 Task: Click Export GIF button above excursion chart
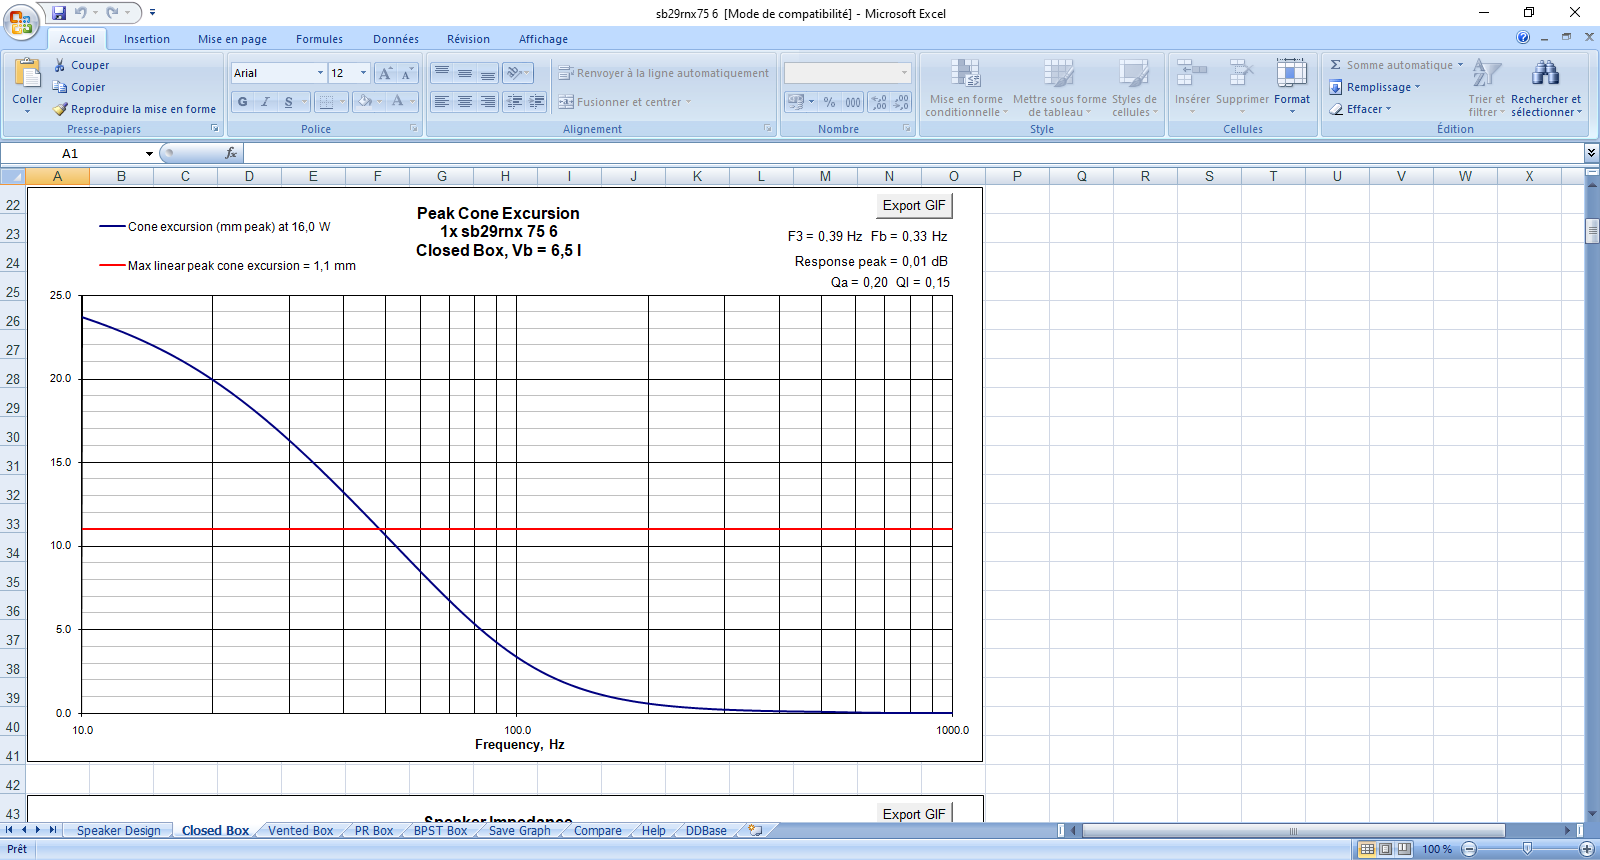click(913, 205)
